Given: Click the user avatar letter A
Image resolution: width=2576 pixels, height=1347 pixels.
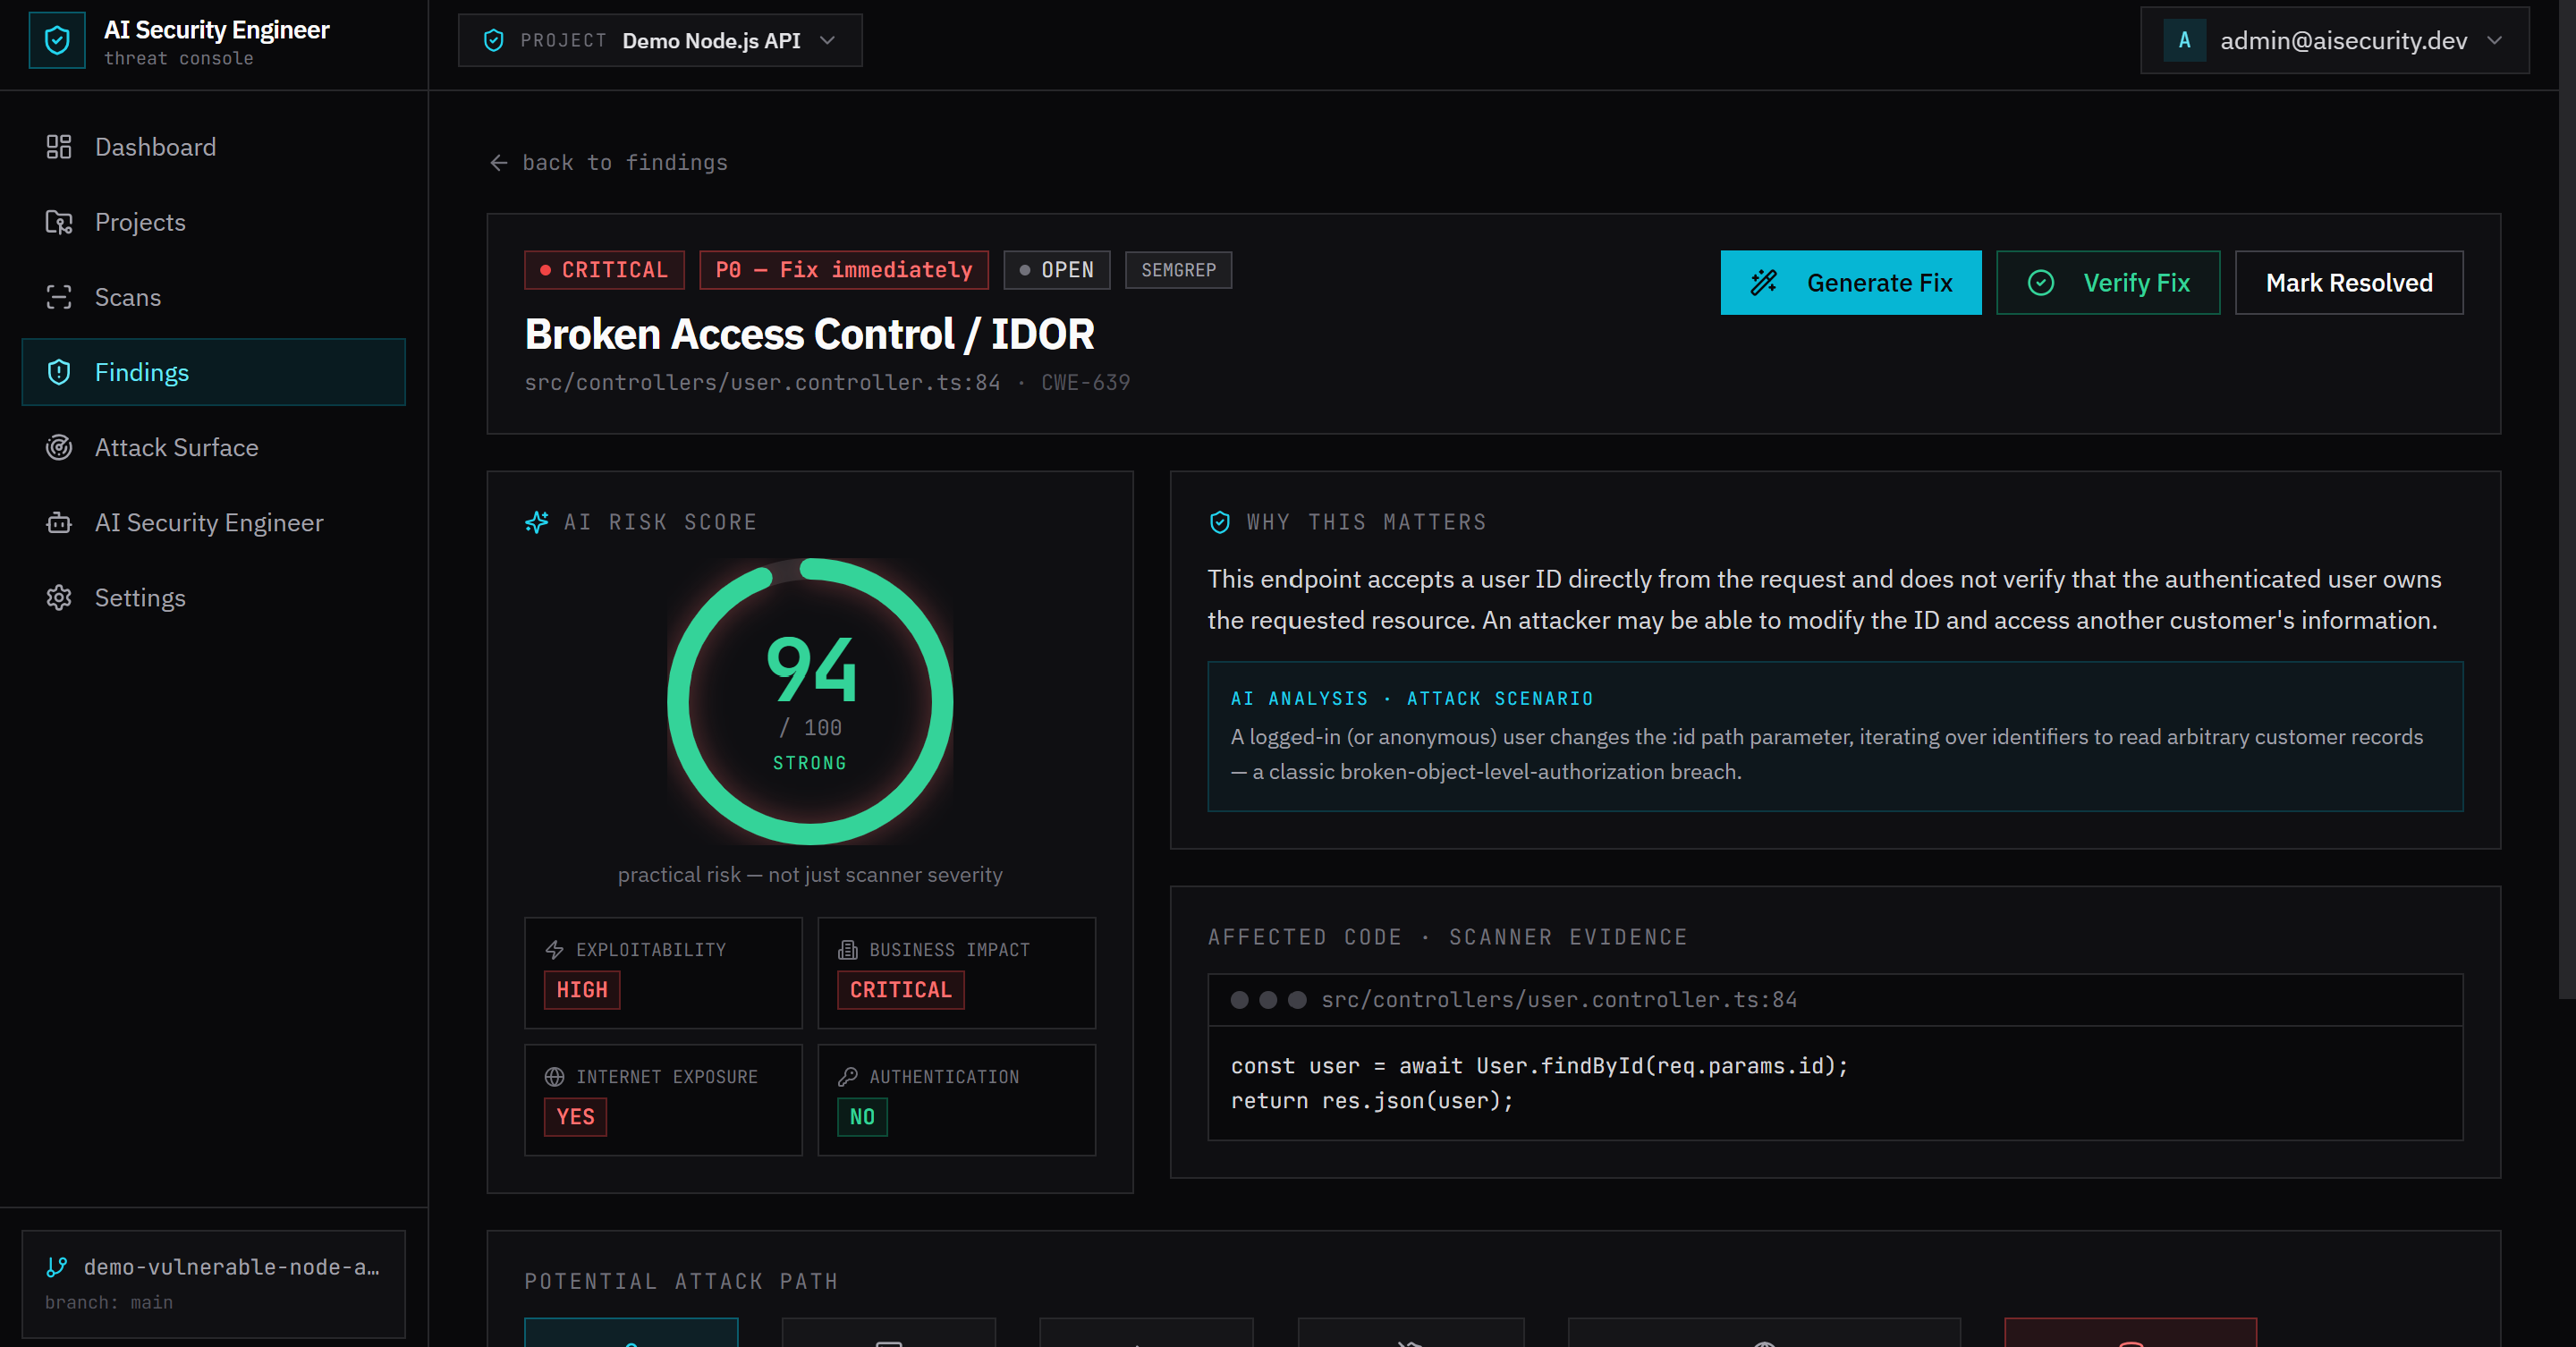Looking at the screenshot, I should pyautogui.click(x=2185, y=40).
